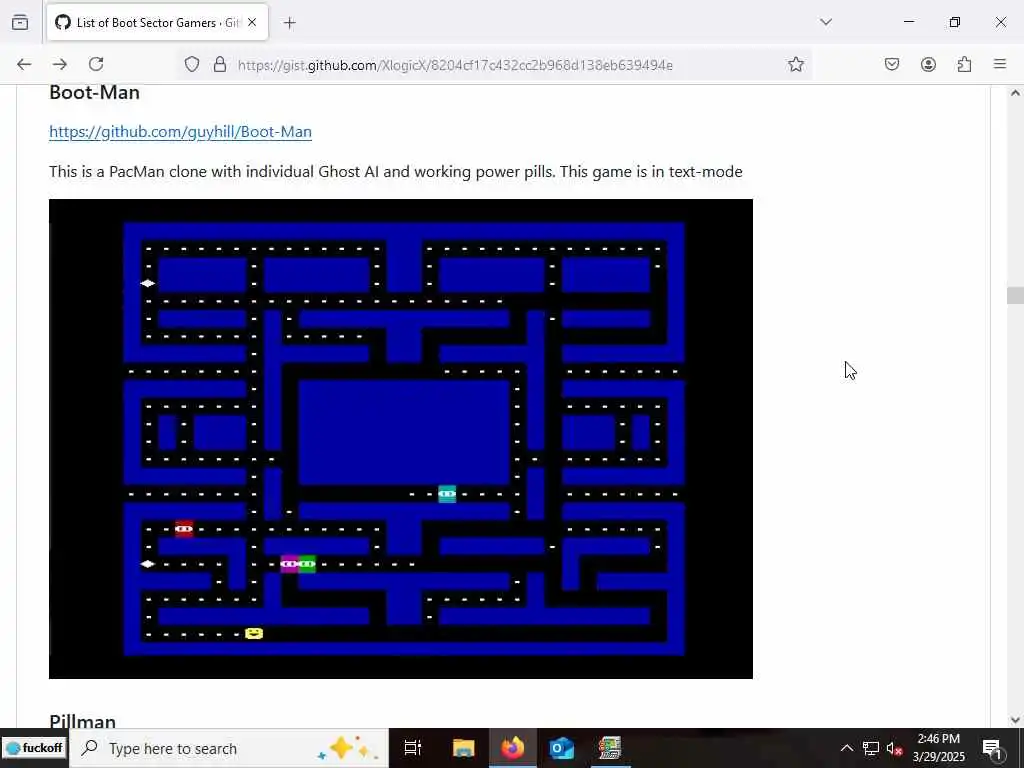Screen dimensions: 1024x768
Task: Click the page scrollbar thumb
Action: tap(1015, 295)
